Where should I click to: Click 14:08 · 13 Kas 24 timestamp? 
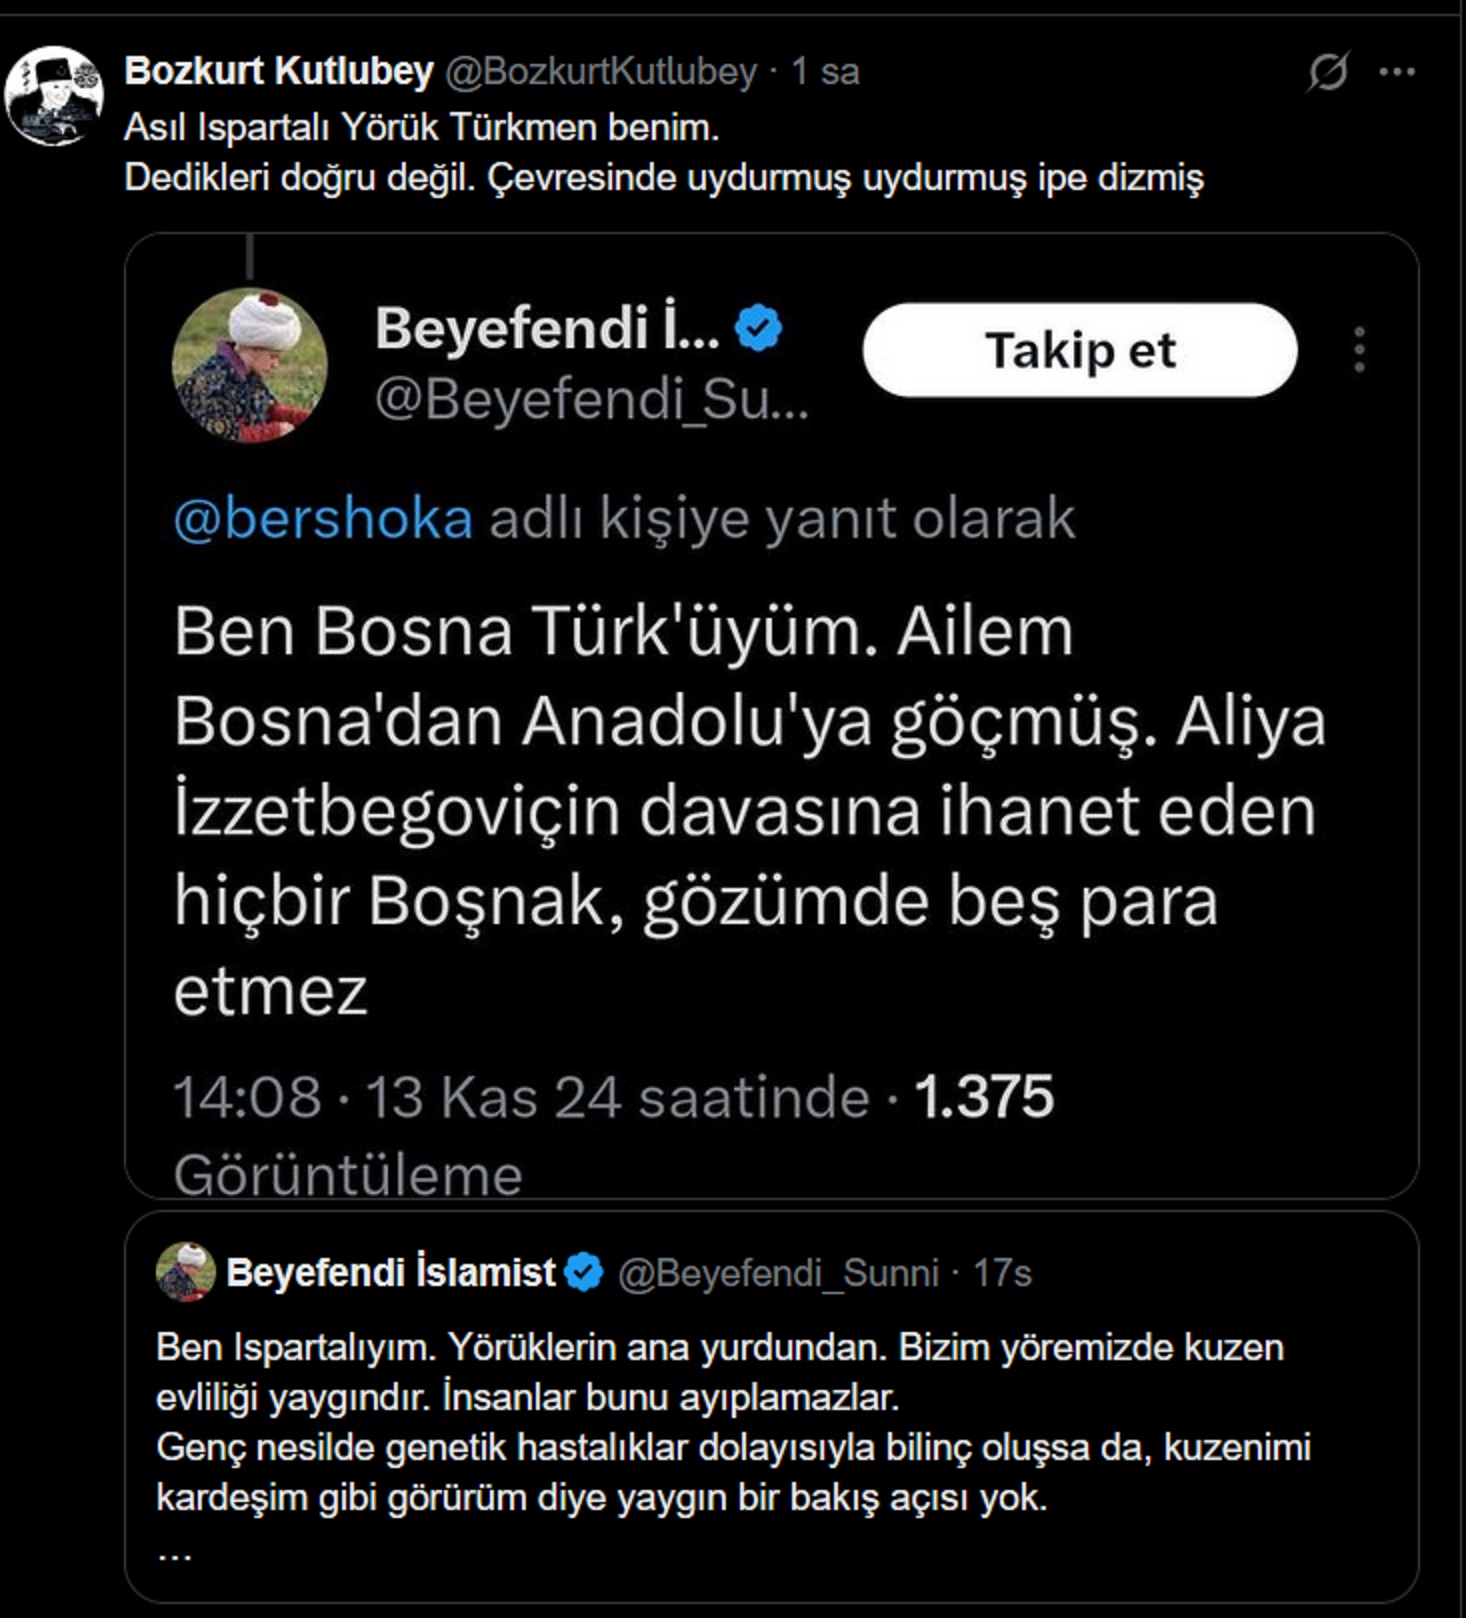click(521, 1097)
